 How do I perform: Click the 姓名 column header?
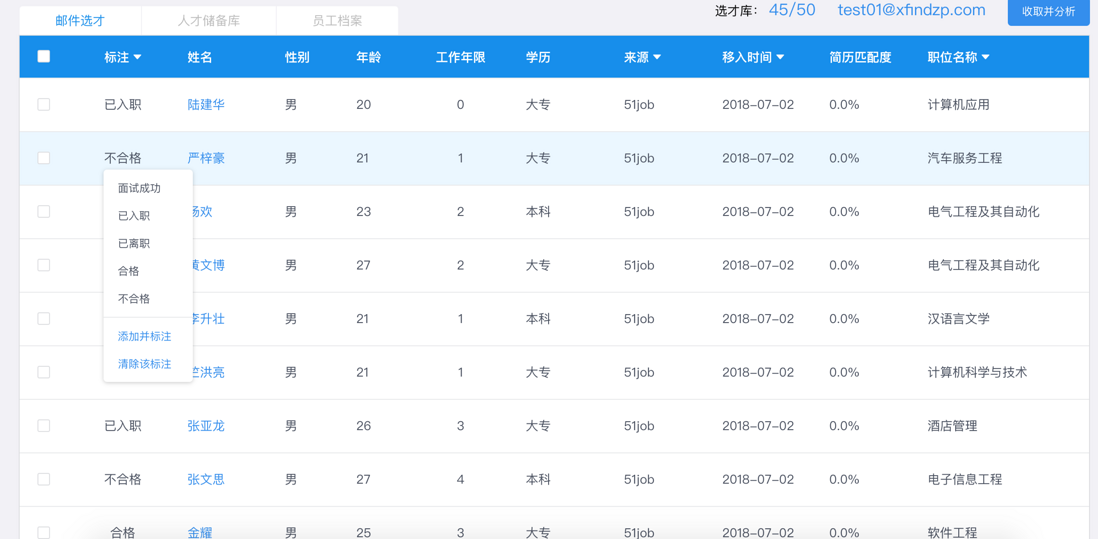200,57
